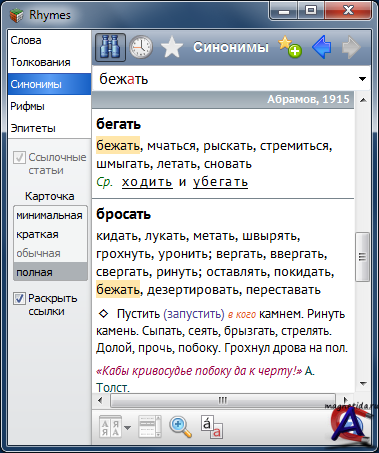Image resolution: width=379 pixels, height=453 pixels.
Task: Click the vertical scrollbar down arrow
Action: [363, 384]
